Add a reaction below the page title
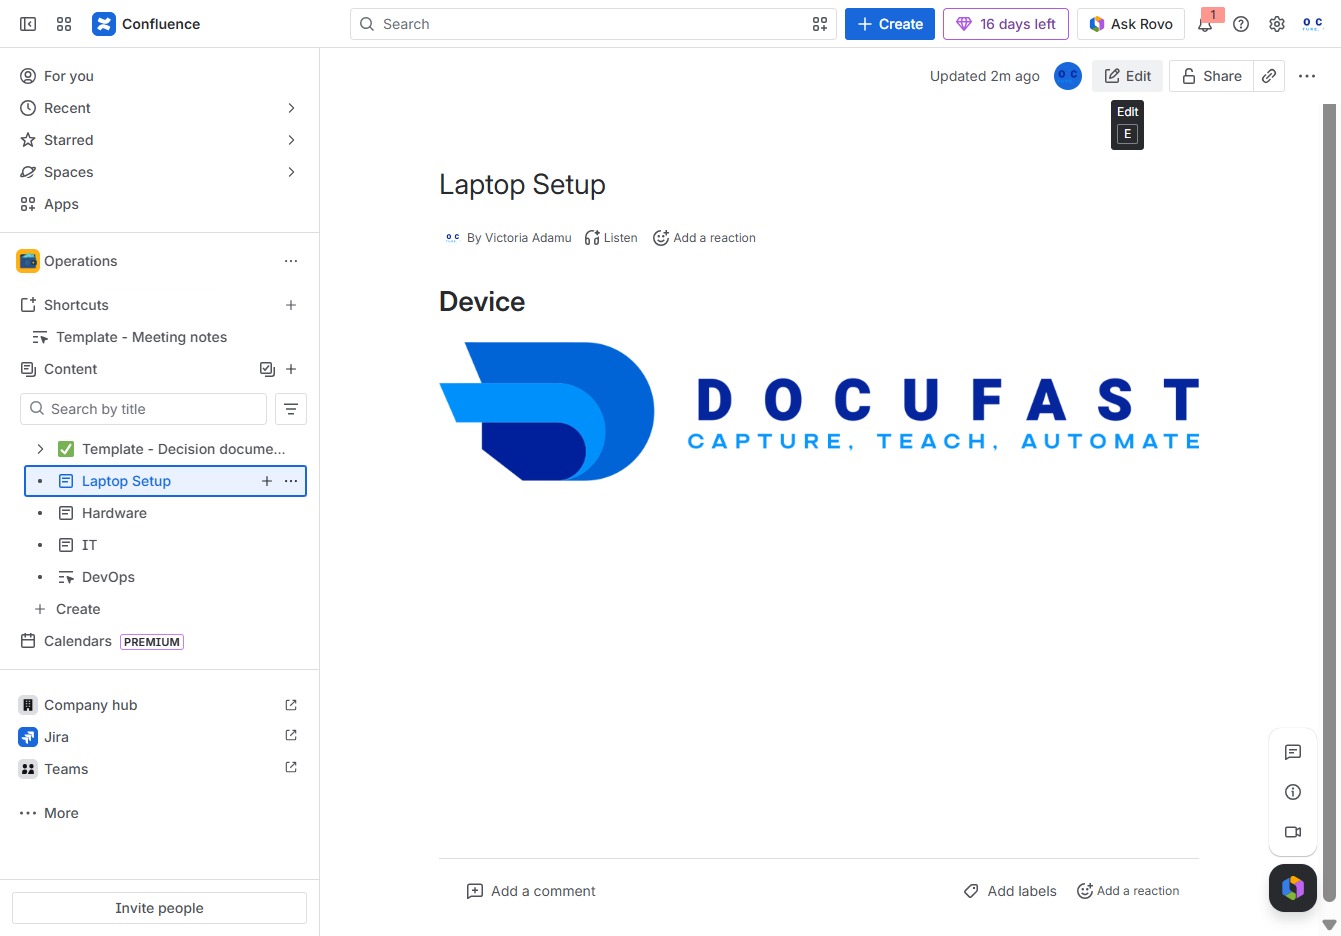 click(x=704, y=238)
